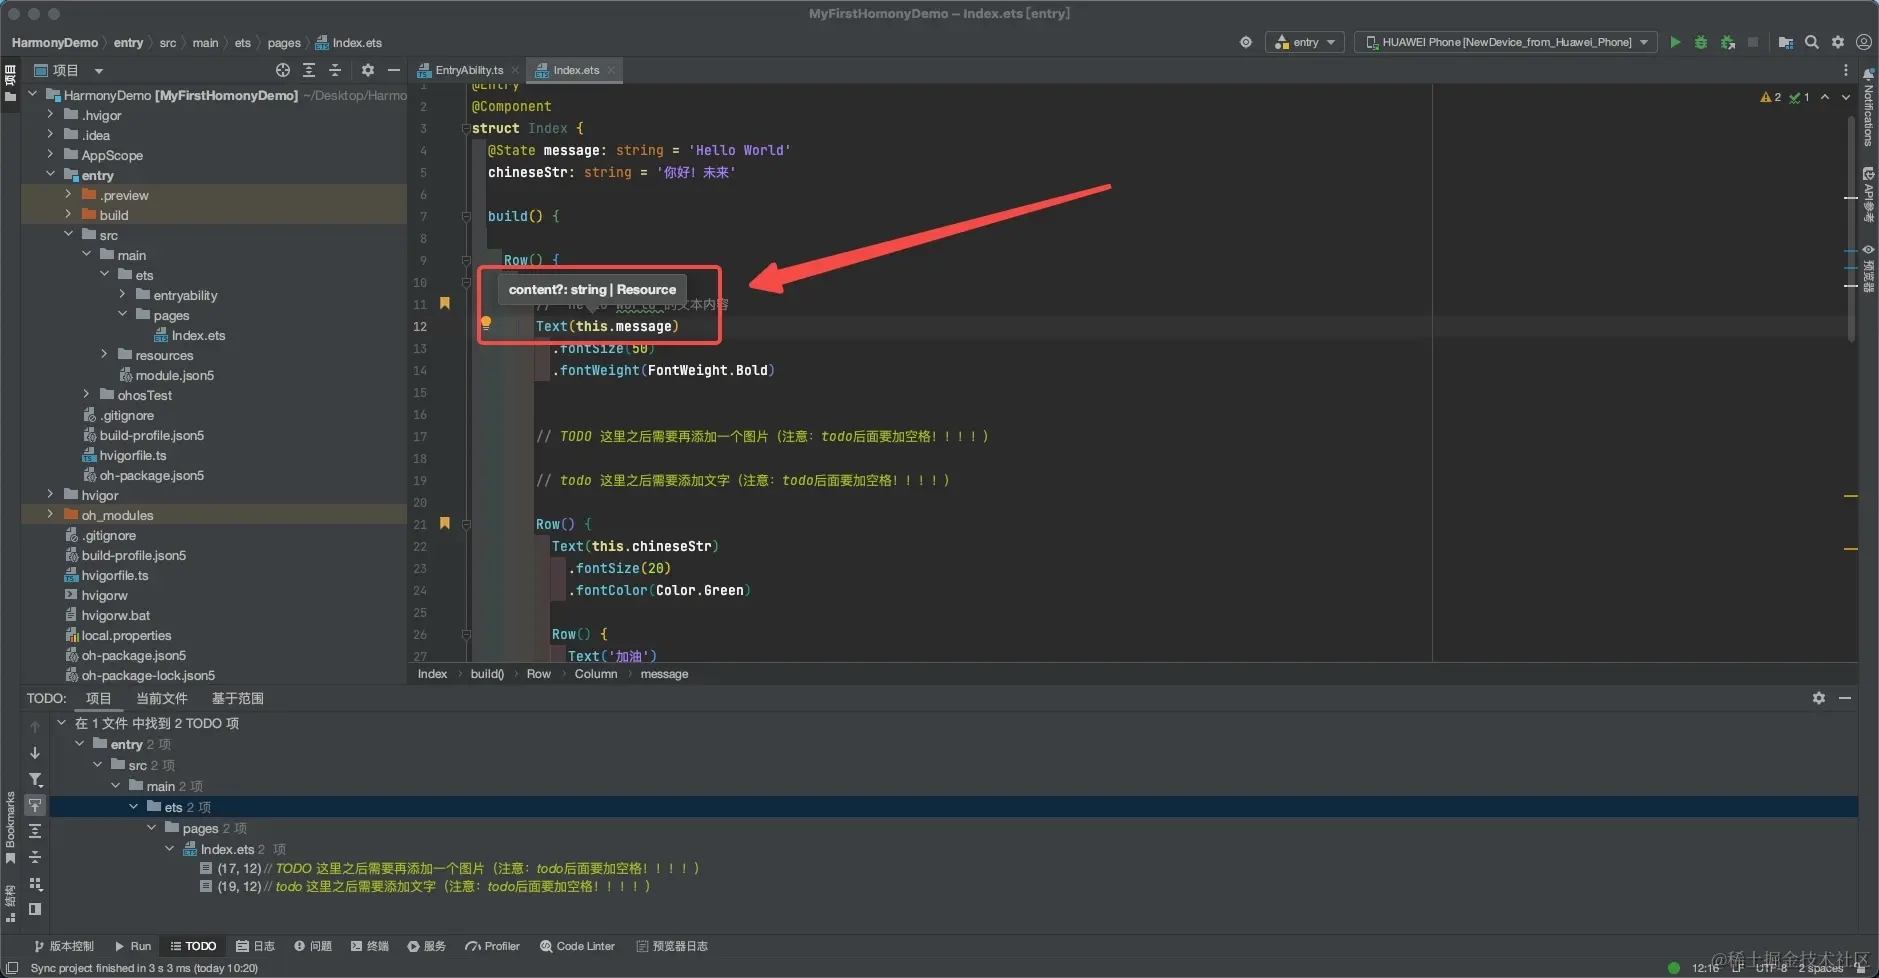Open project structure folder icon in toolbar
1879x978 pixels.
pos(1786,42)
